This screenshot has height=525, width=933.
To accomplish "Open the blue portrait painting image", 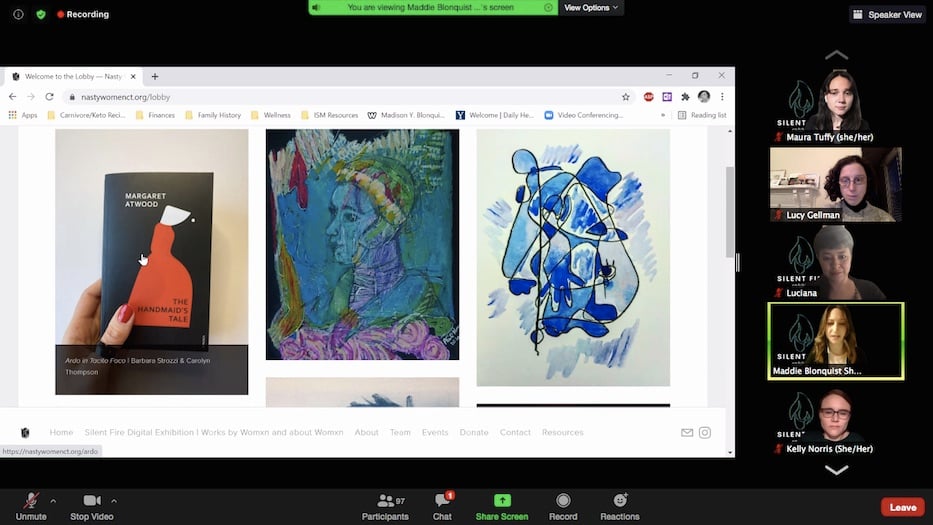I will point(362,245).
